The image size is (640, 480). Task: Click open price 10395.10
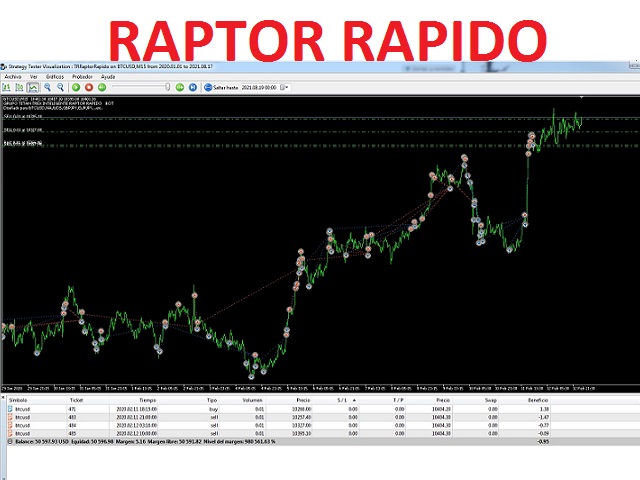(302, 433)
